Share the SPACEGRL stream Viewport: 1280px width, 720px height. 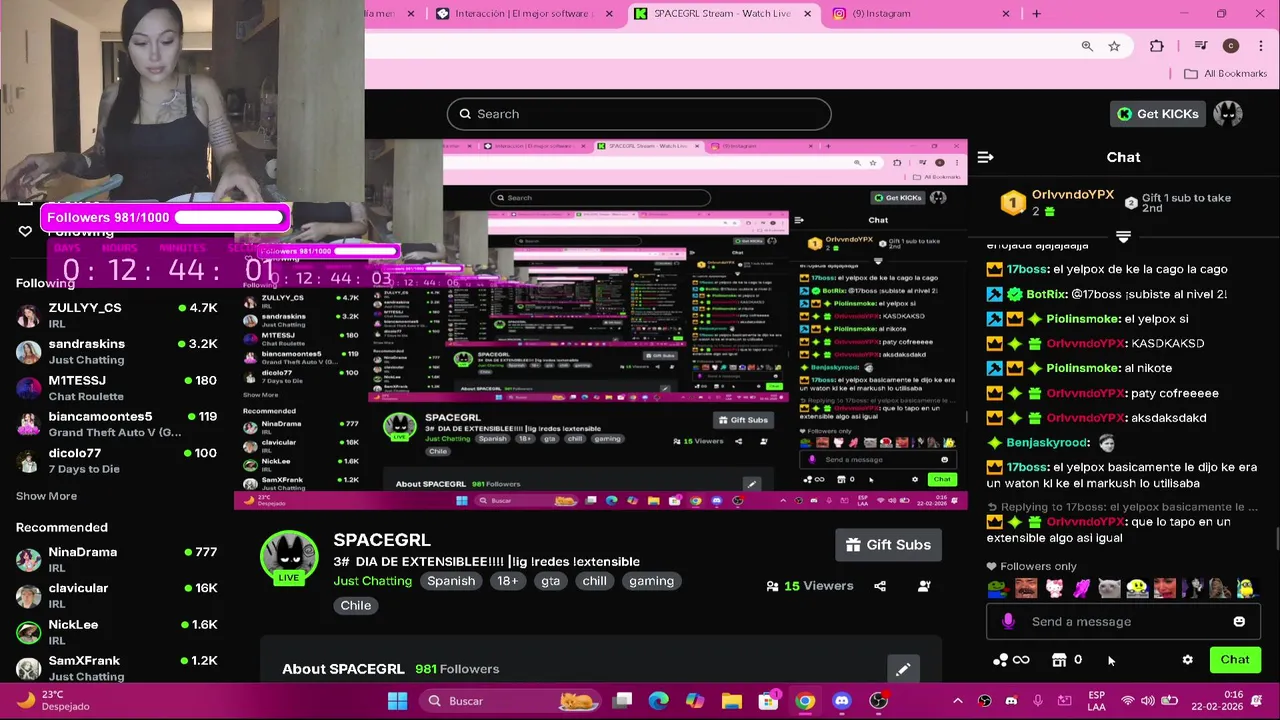click(x=880, y=586)
